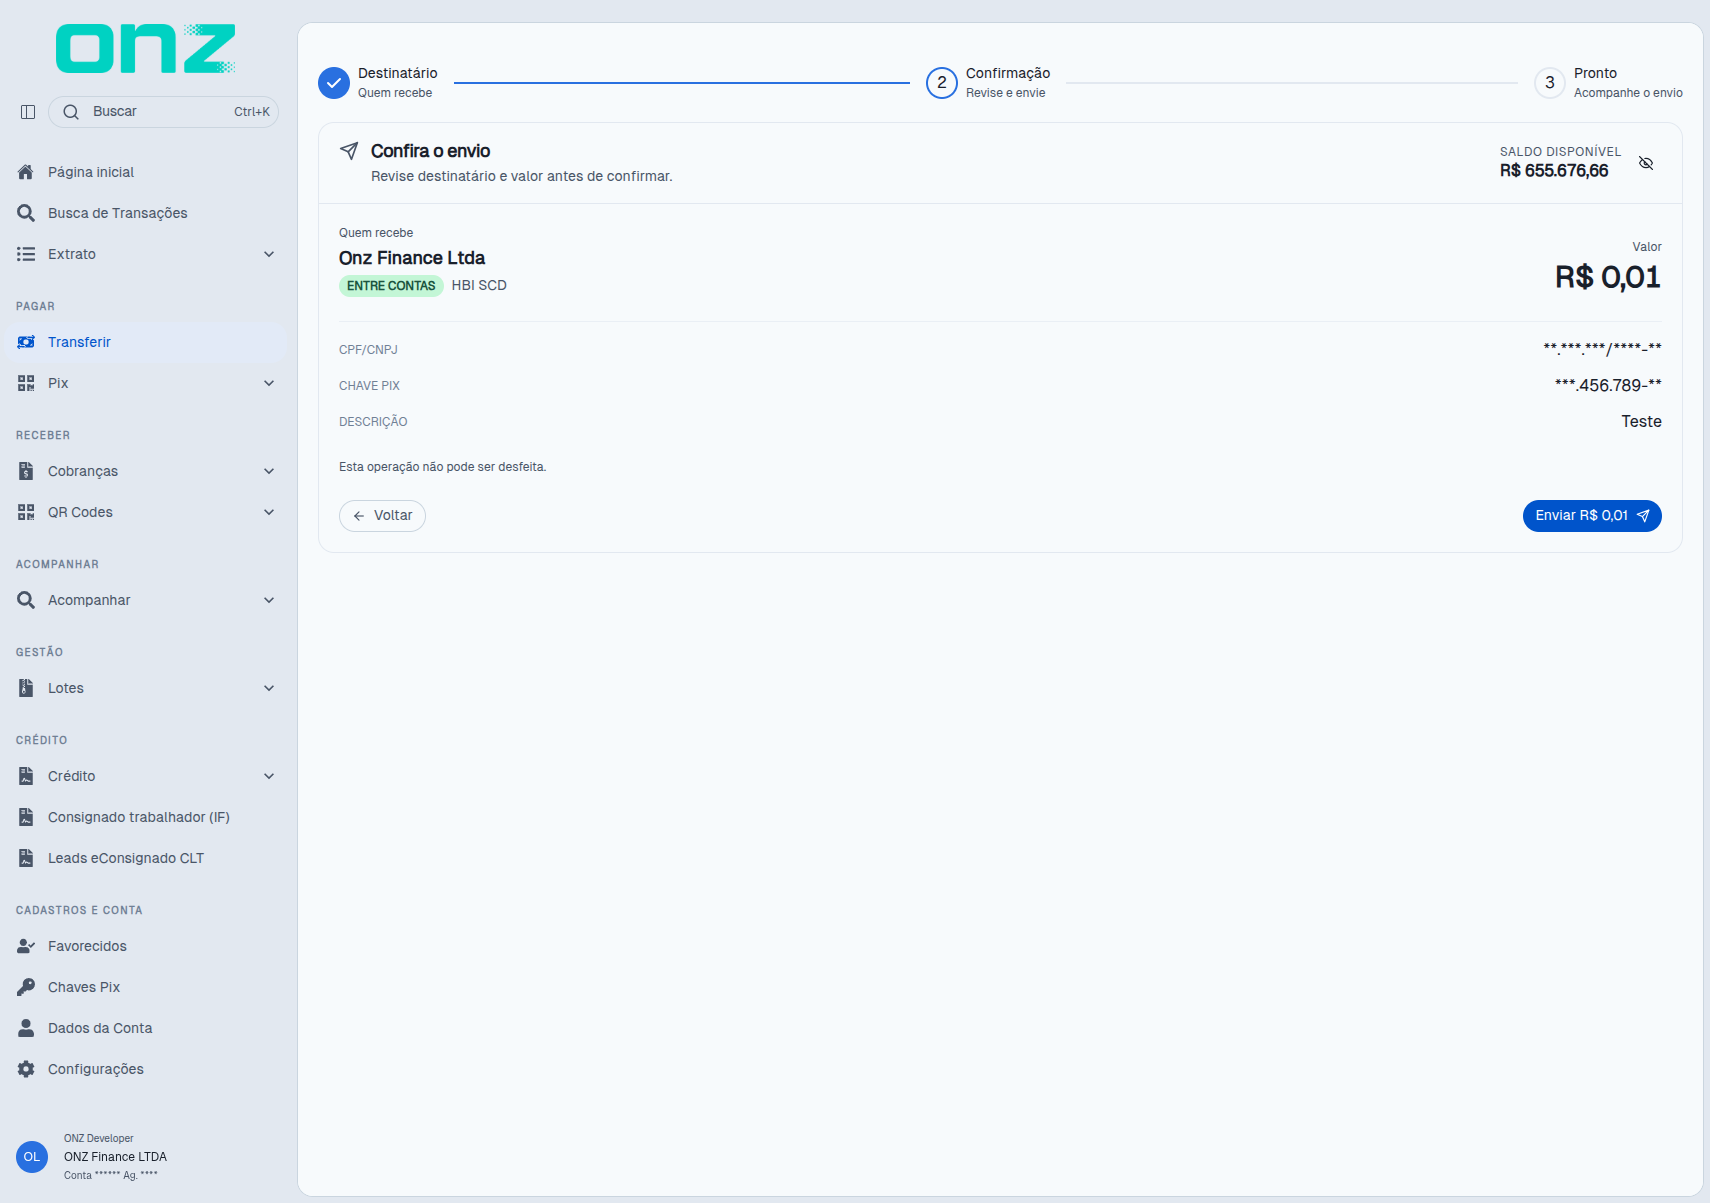
Task: Click the Consignado trabalhador document icon
Action: point(26,817)
